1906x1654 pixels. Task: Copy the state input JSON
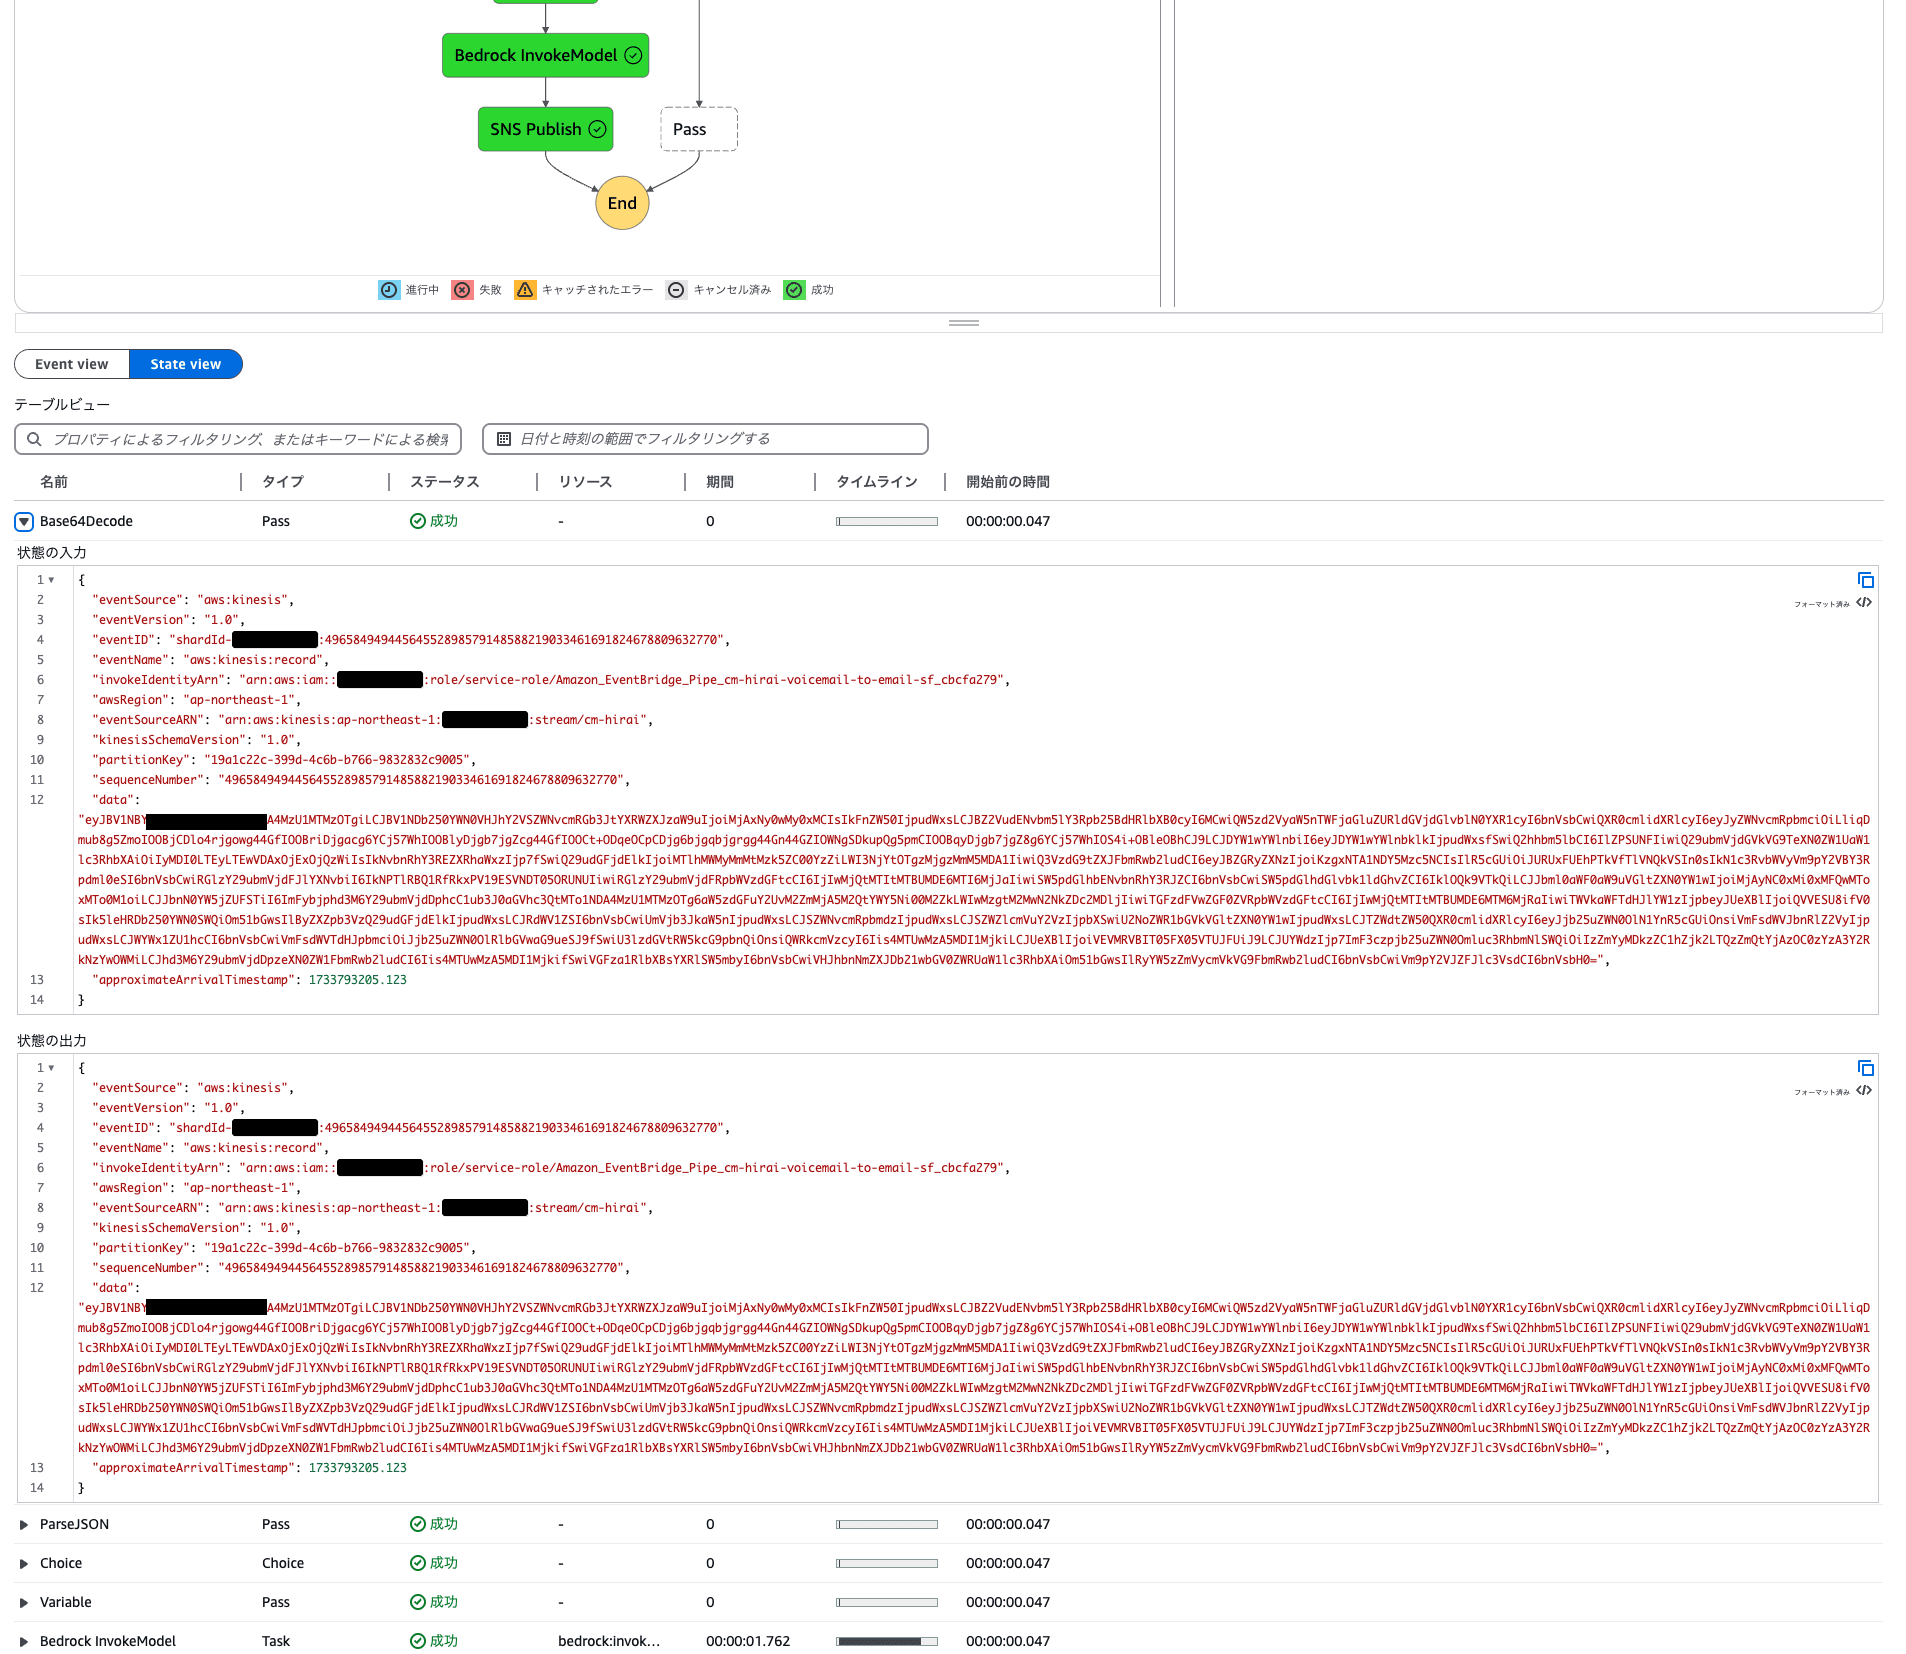(x=1865, y=580)
